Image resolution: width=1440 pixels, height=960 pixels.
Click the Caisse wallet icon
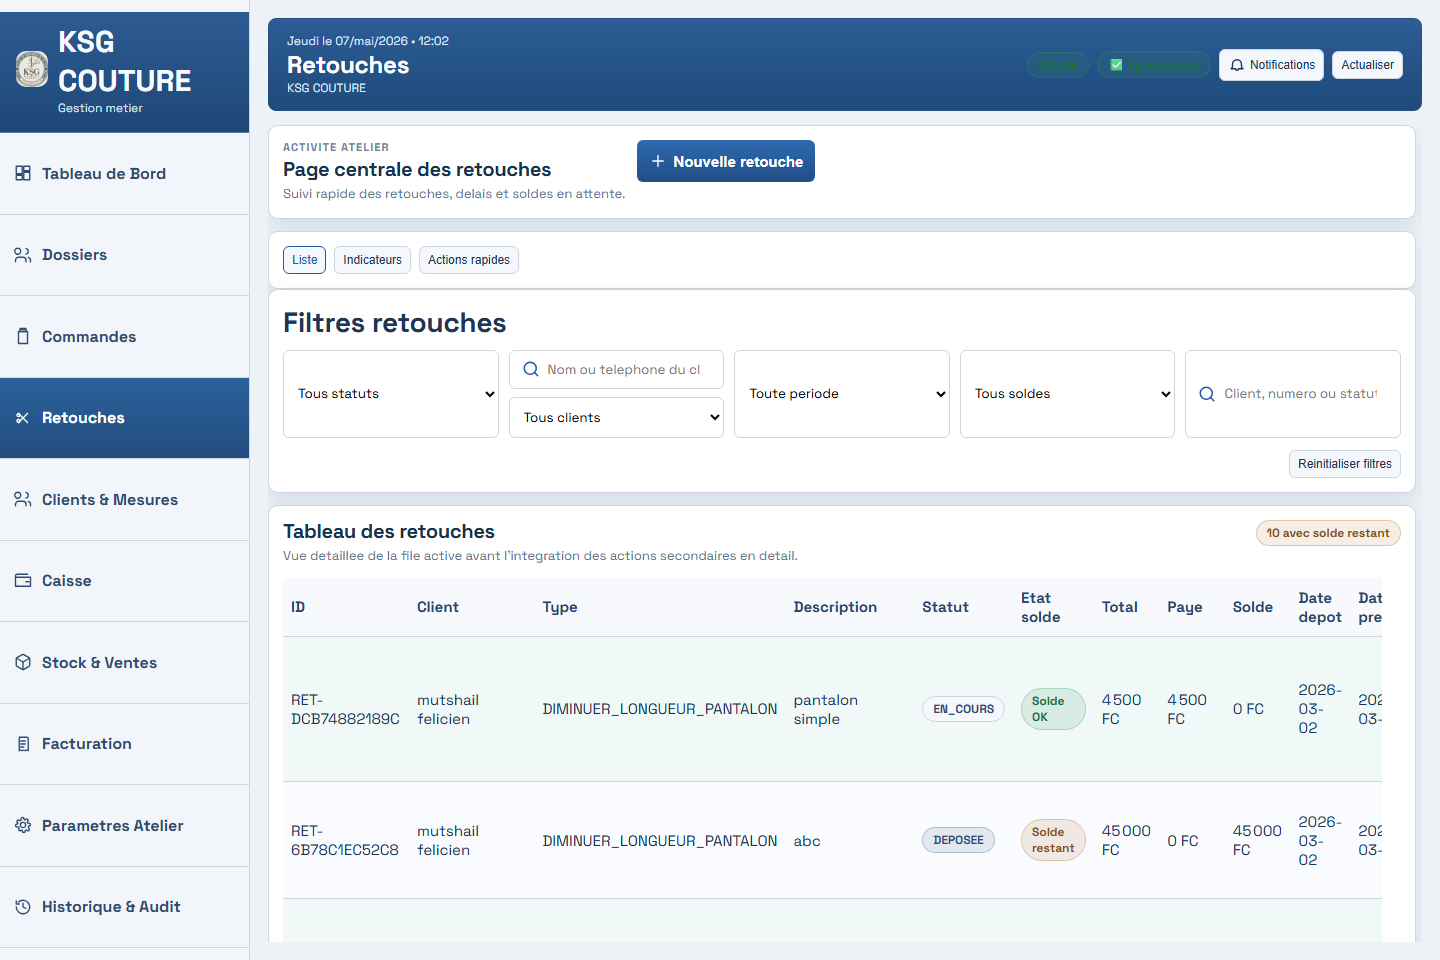23,580
